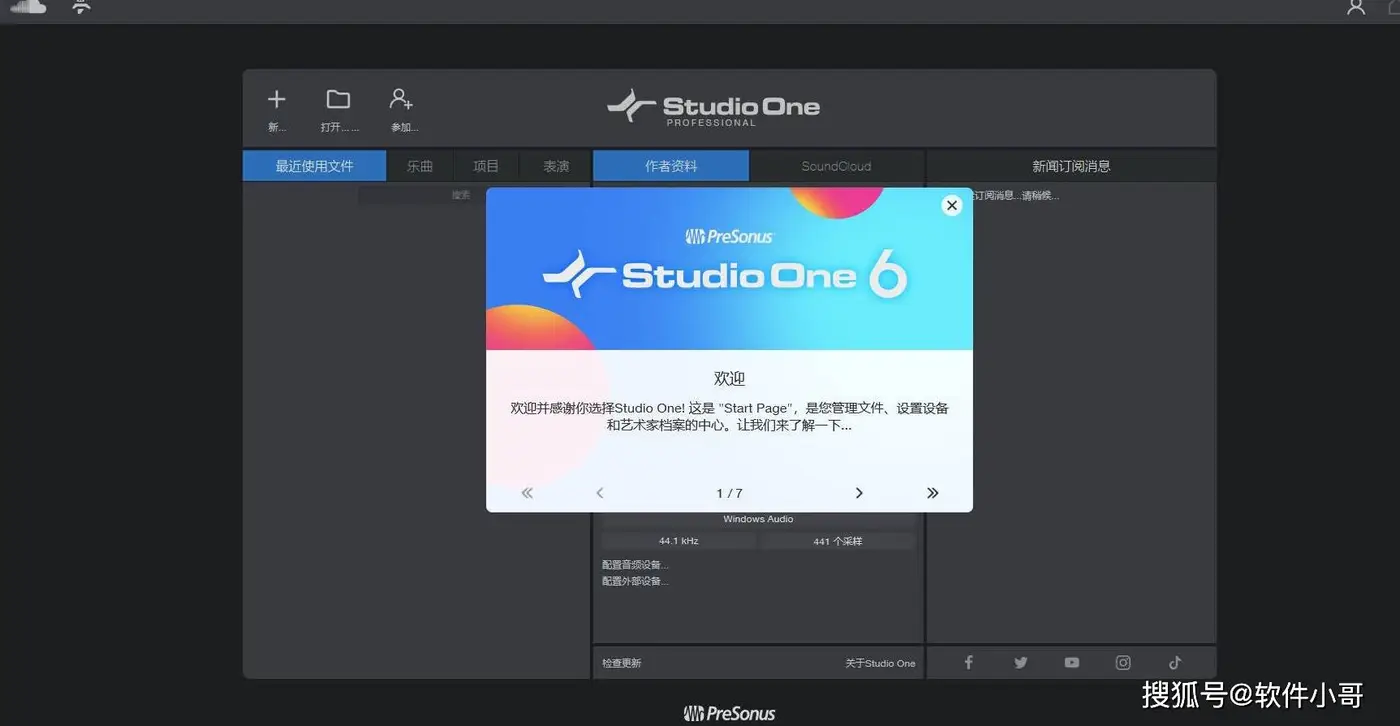Viewport: 1400px width, 726px height.
Task: Switch to the 表演 tab
Action: (x=556, y=166)
